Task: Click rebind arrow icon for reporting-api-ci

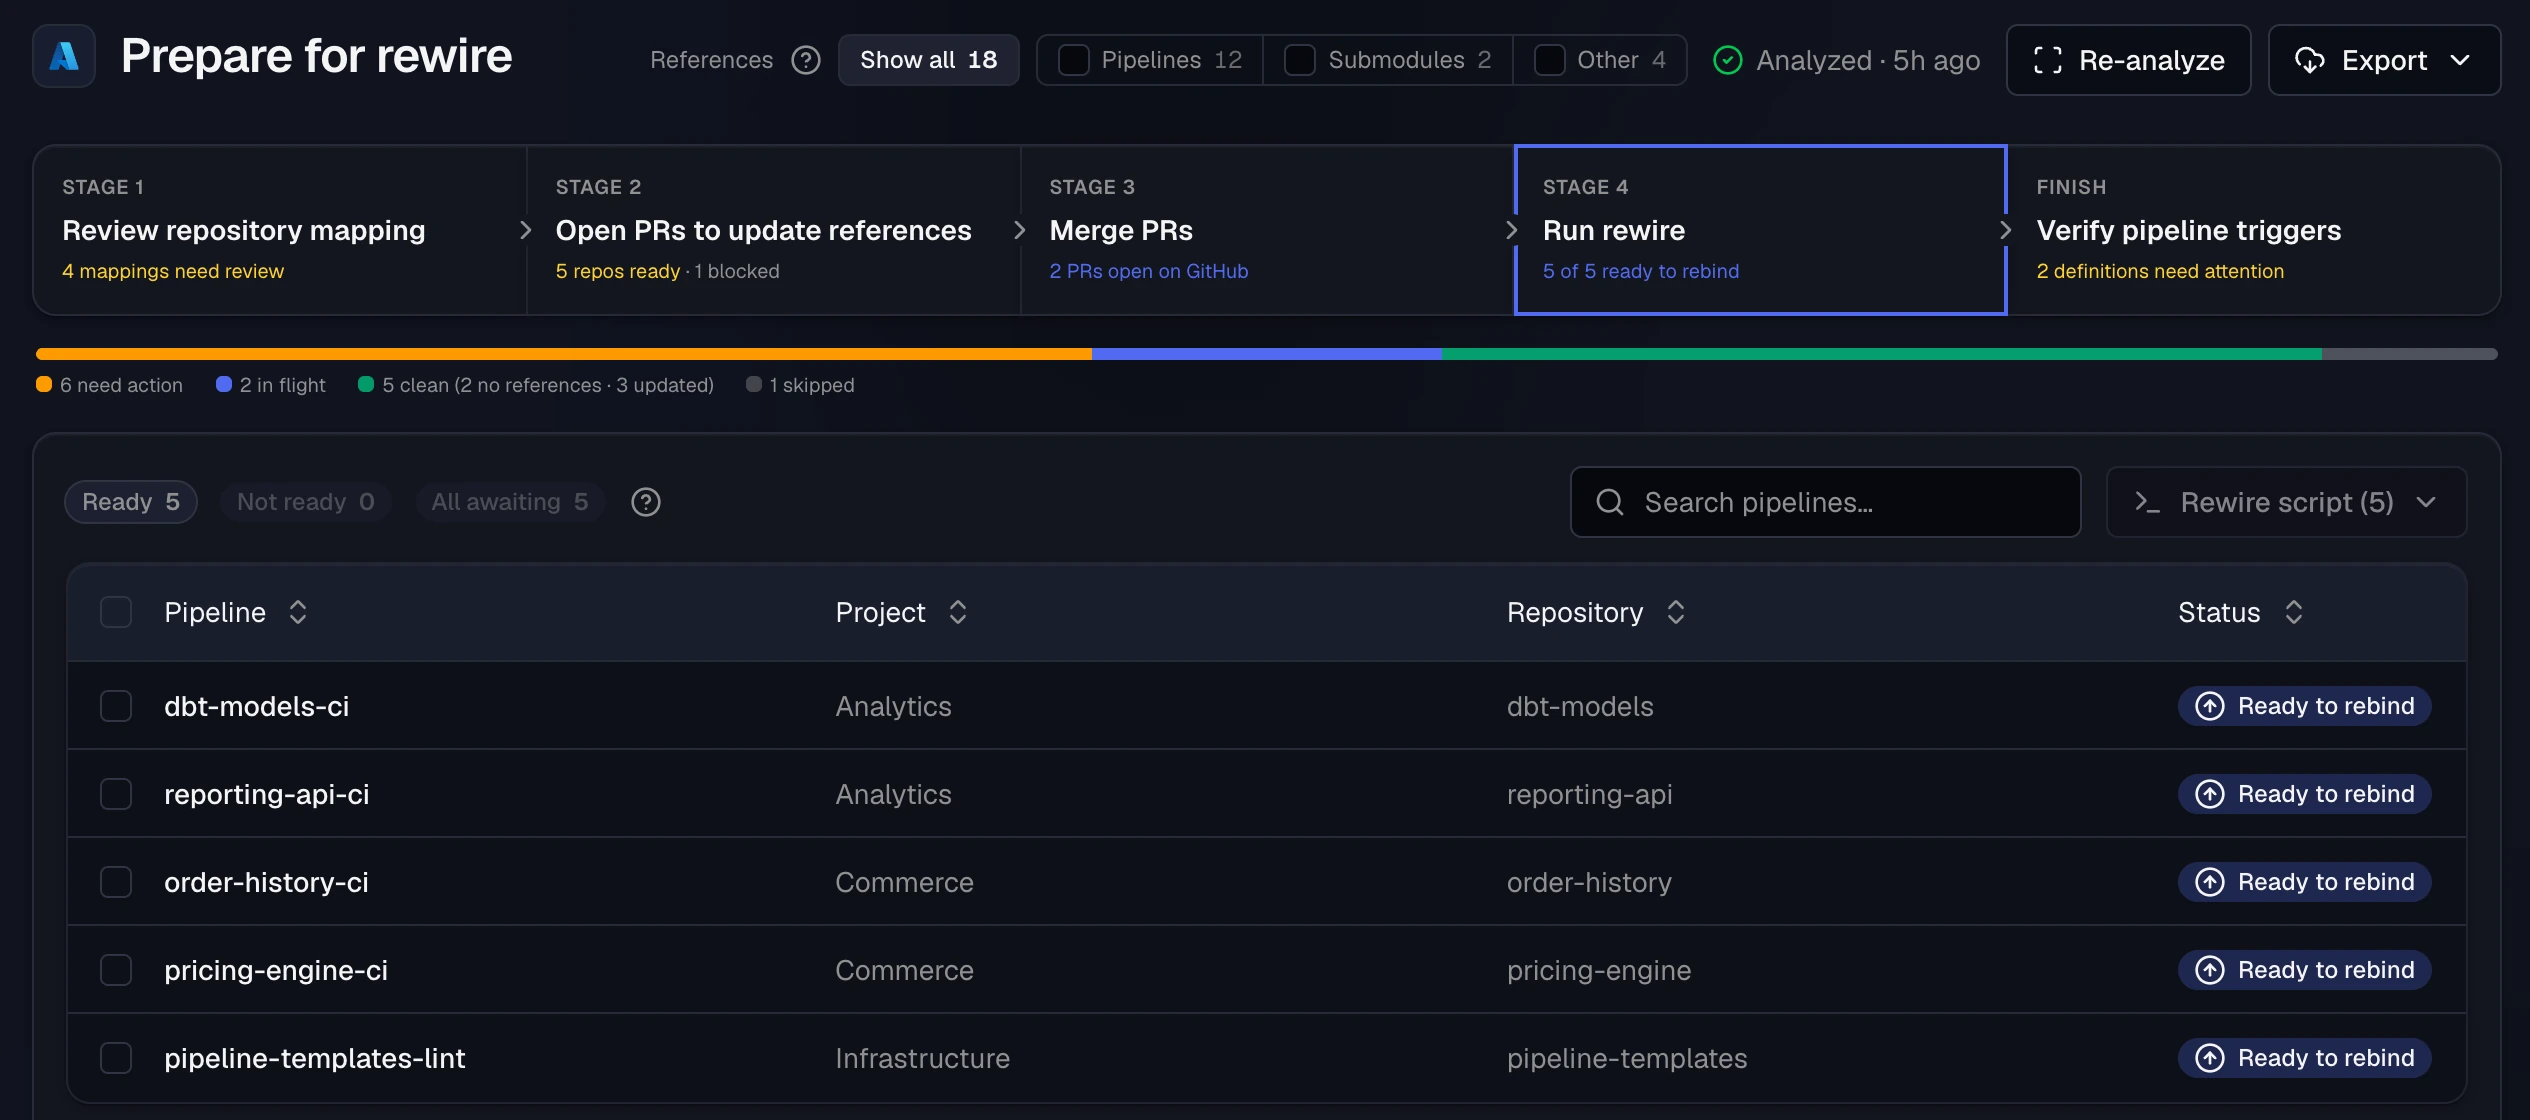Action: click(x=2210, y=794)
